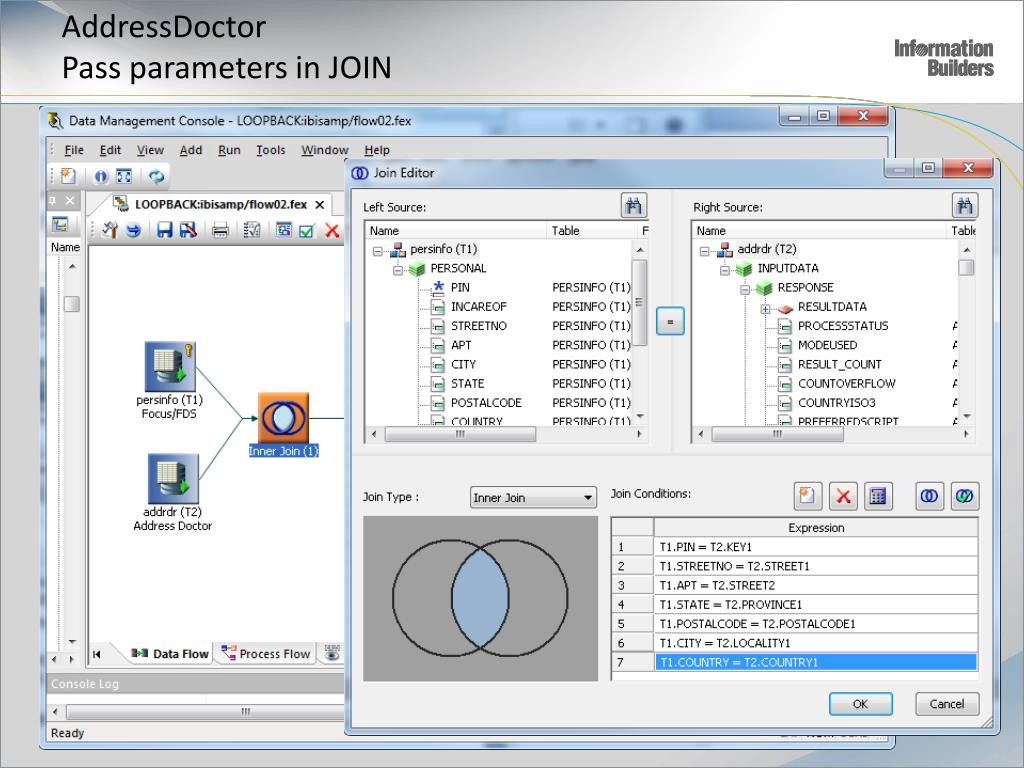This screenshot has height=768, width=1024.
Task: Open the Edit menu
Action: (x=110, y=150)
